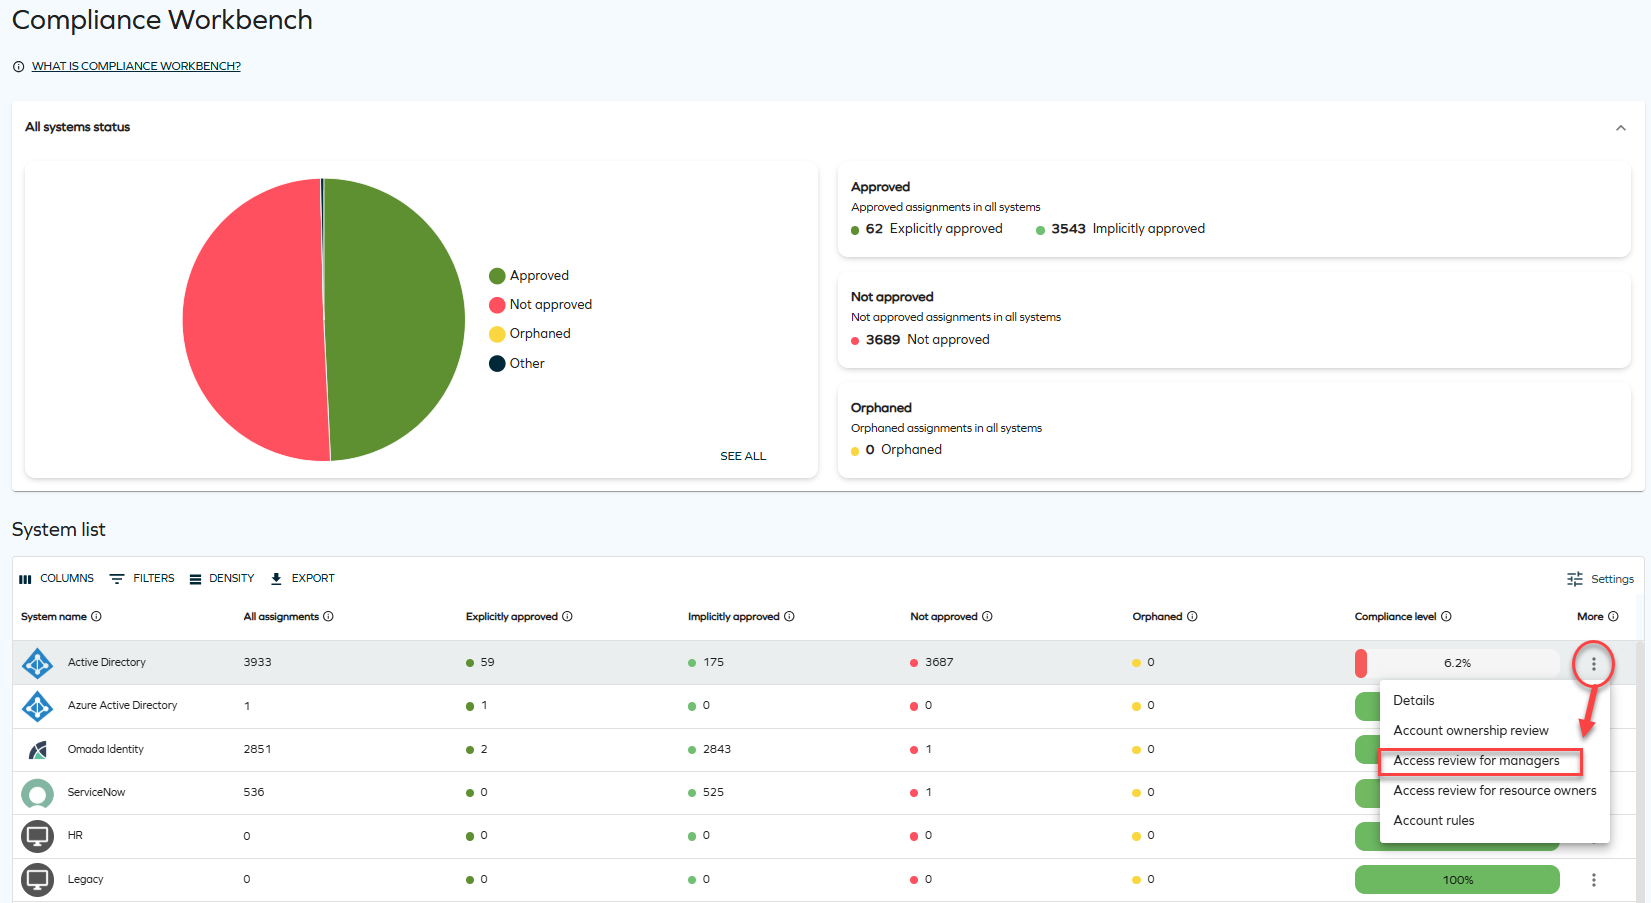Screen dimensions: 1651x903
Task: Sort by the Compliance level column header
Action: pyautogui.click(x=1395, y=617)
